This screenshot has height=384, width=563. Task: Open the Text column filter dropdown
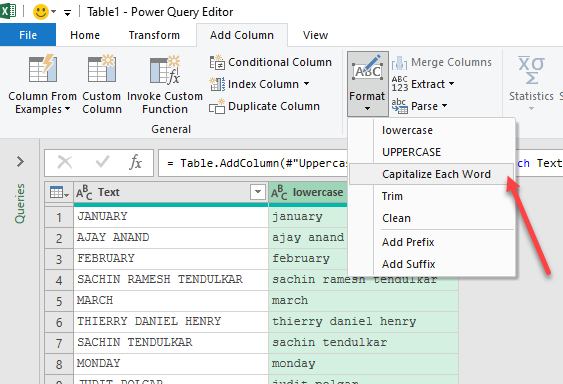pos(258,192)
